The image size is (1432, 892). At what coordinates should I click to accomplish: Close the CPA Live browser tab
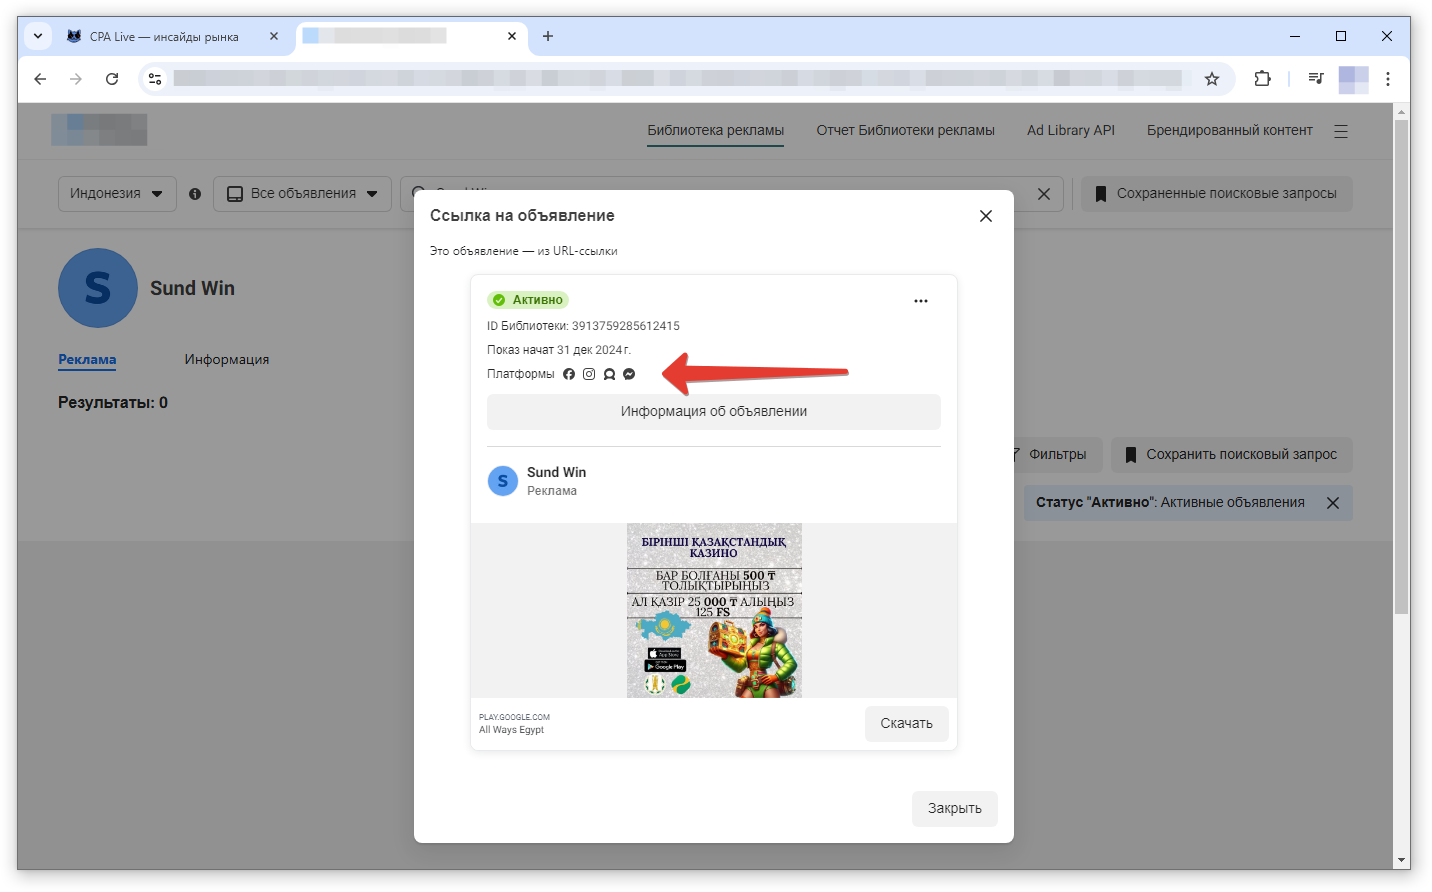(274, 36)
